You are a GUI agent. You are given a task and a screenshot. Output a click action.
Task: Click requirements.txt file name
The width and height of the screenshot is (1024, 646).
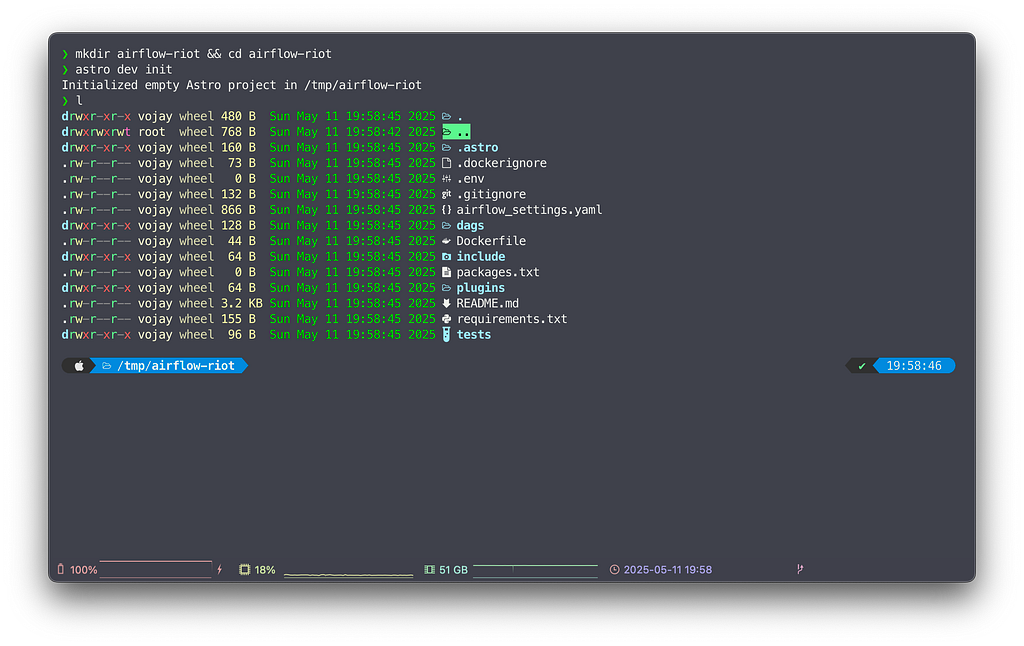[512, 319]
